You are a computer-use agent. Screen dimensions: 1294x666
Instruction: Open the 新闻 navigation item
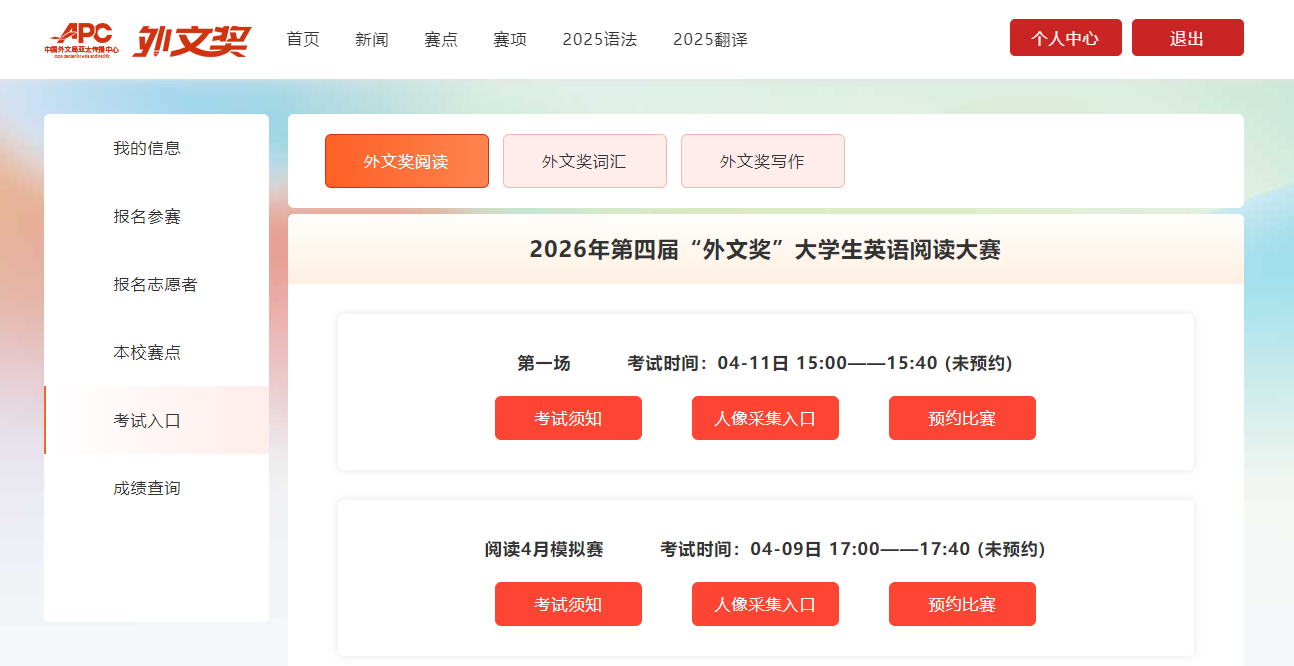[372, 39]
